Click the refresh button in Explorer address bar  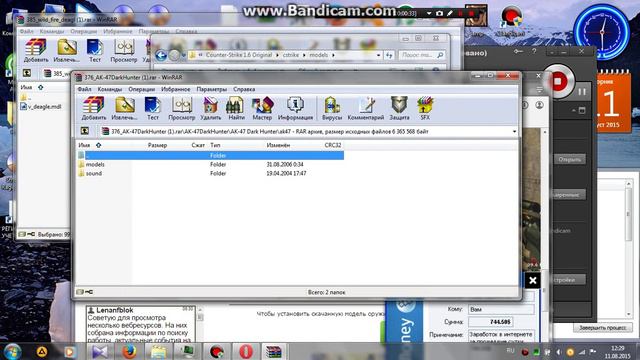coord(389,55)
